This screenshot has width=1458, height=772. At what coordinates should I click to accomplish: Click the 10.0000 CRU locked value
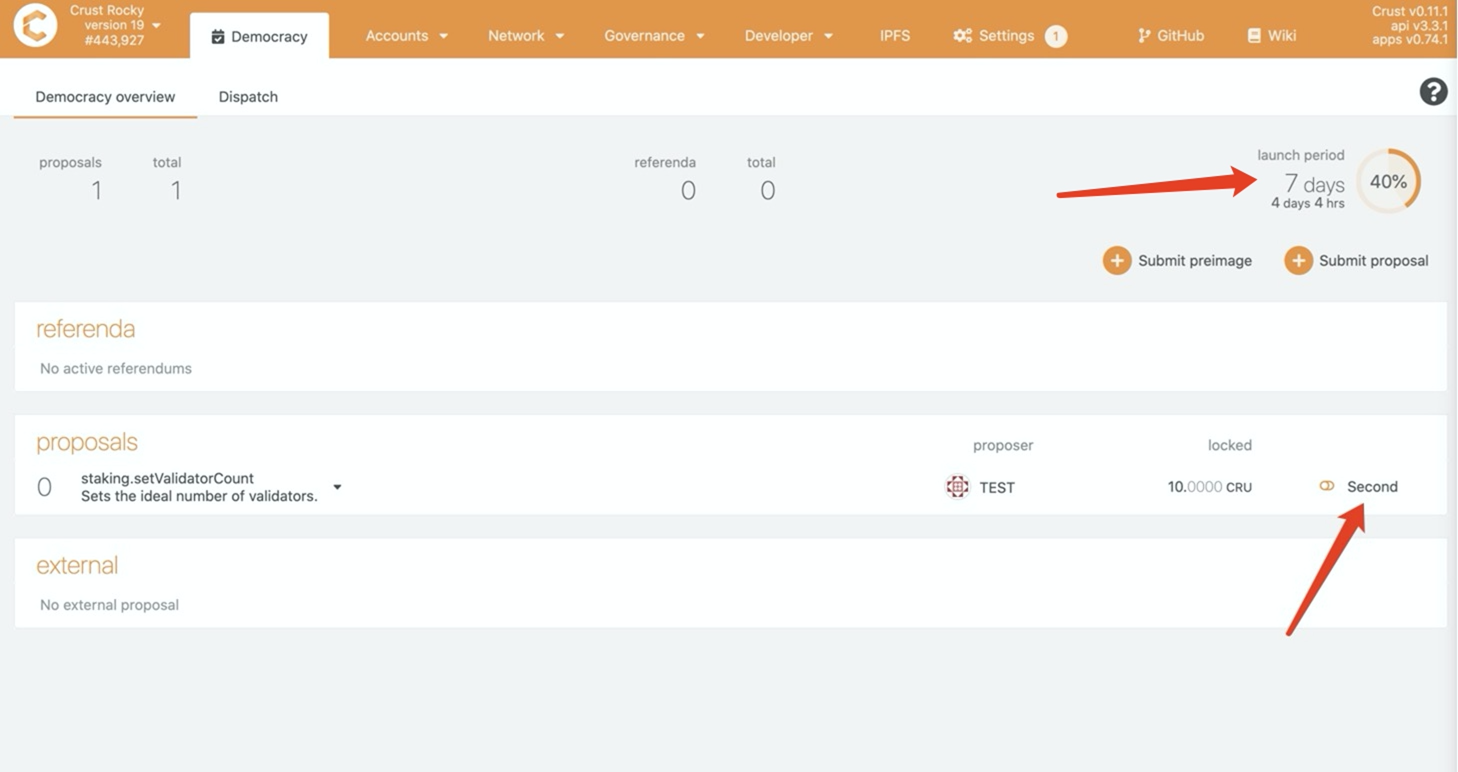point(1210,487)
